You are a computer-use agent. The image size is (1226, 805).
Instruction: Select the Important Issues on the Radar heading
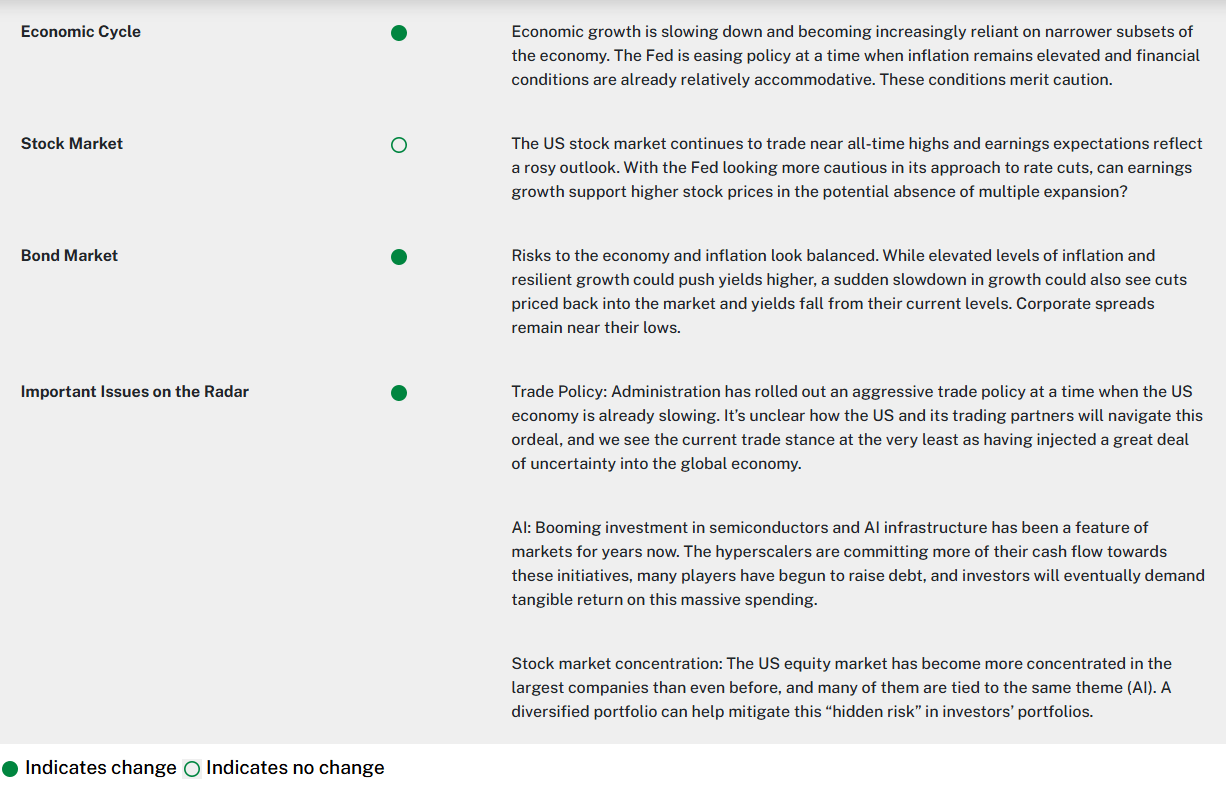click(x=135, y=392)
